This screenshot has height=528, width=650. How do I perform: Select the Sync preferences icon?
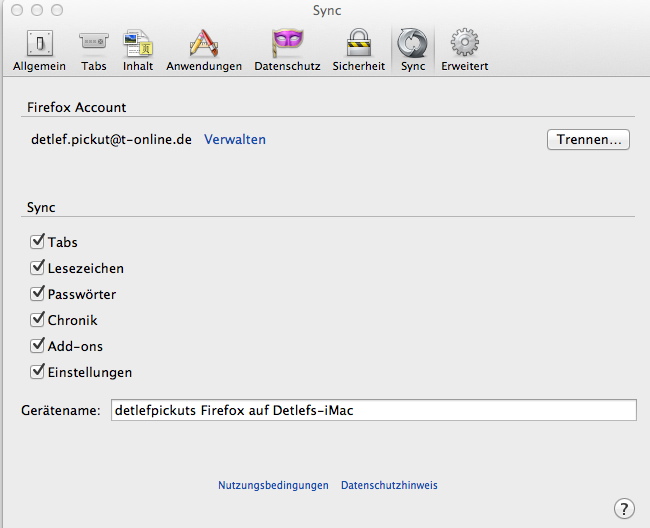point(413,50)
